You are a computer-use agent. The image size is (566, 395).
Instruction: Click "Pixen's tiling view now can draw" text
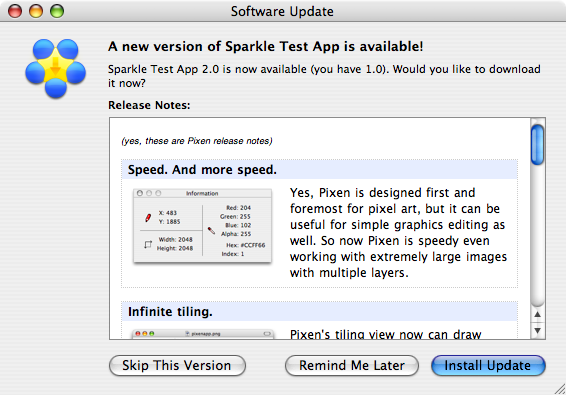tap(386, 334)
